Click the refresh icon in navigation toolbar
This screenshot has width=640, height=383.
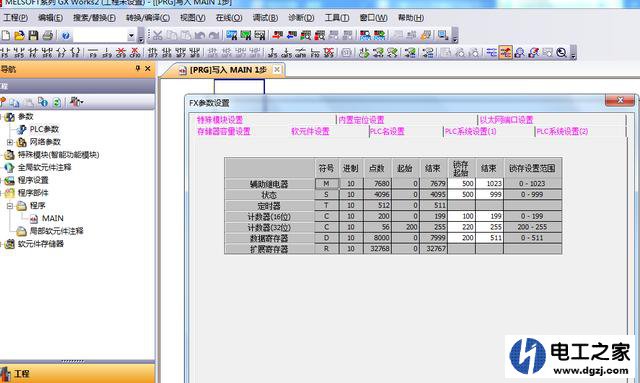pos(57,102)
